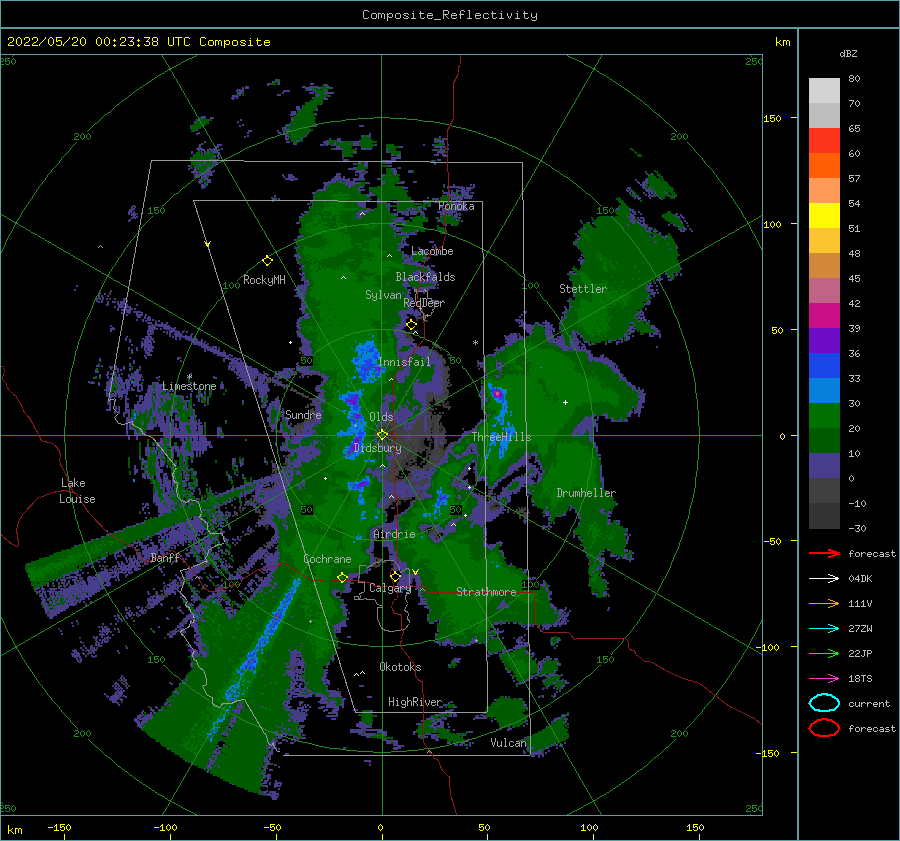This screenshot has width=900, height=841.
Task: Click the Sundre label
Action: [x=303, y=415]
